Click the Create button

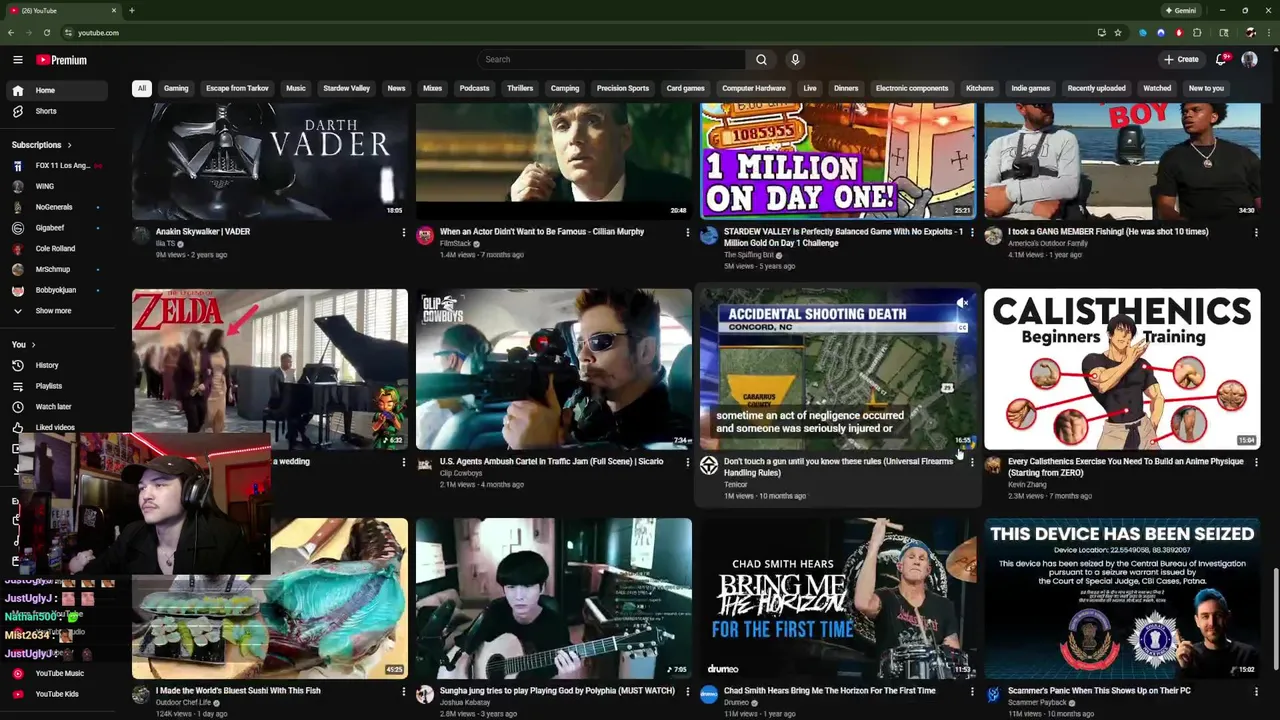[1181, 60]
